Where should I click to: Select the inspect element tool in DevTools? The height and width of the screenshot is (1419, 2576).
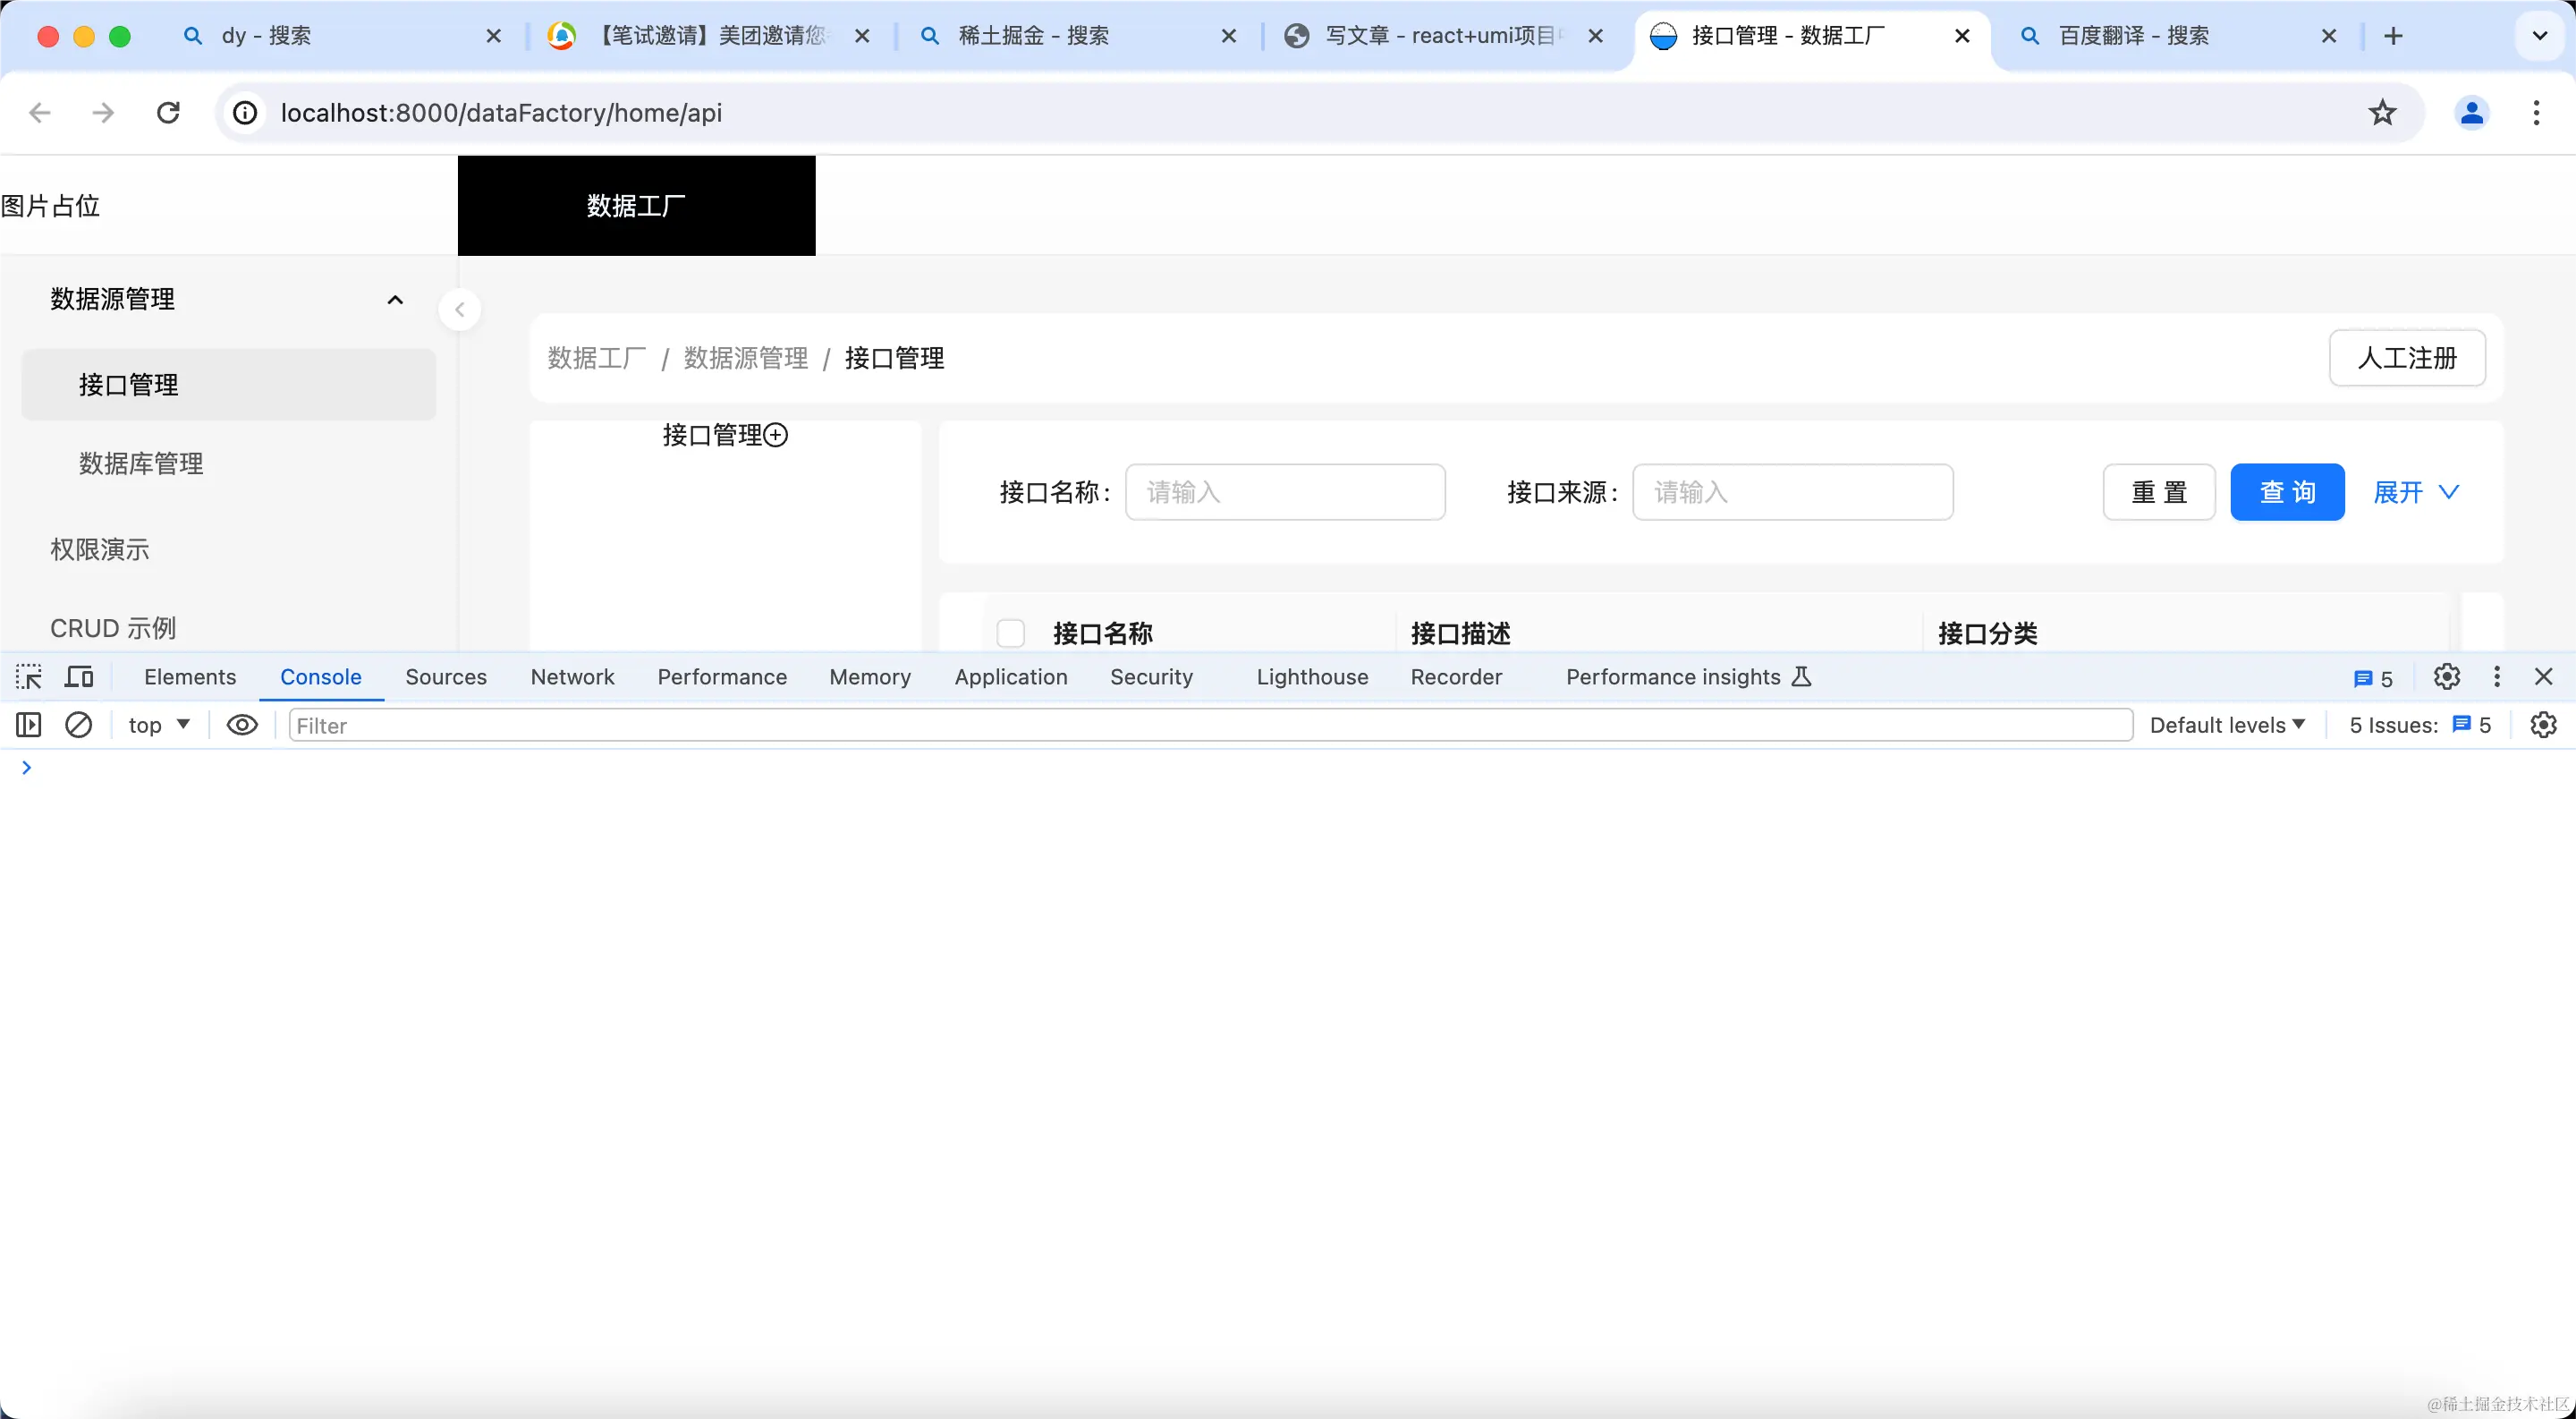pos(29,676)
